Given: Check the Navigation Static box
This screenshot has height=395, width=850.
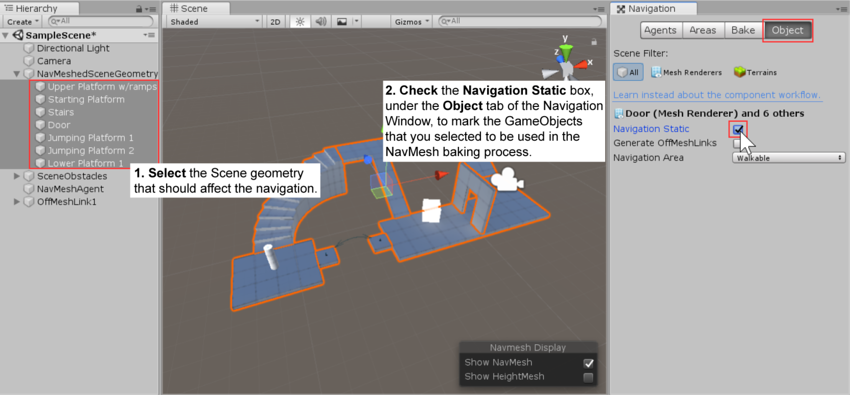Looking at the screenshot, I should click(737, 129).
